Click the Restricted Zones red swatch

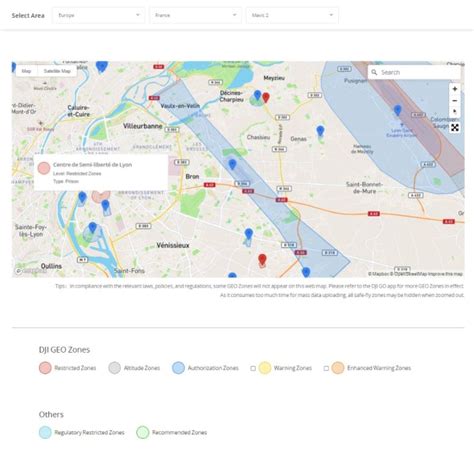(45, 368)
